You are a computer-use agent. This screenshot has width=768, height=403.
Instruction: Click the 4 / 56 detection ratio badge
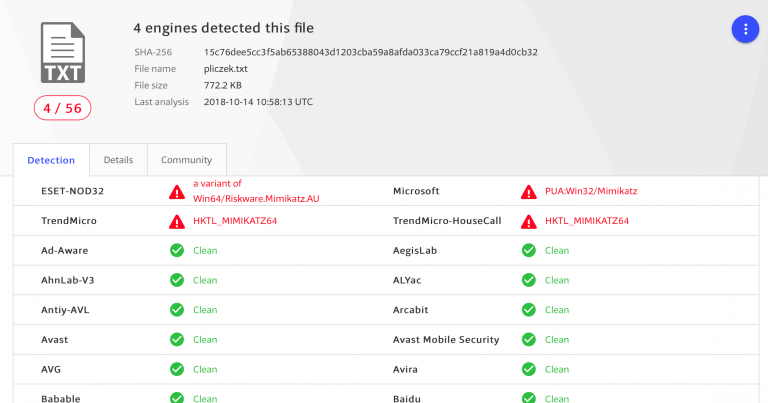tap(62, 108)
